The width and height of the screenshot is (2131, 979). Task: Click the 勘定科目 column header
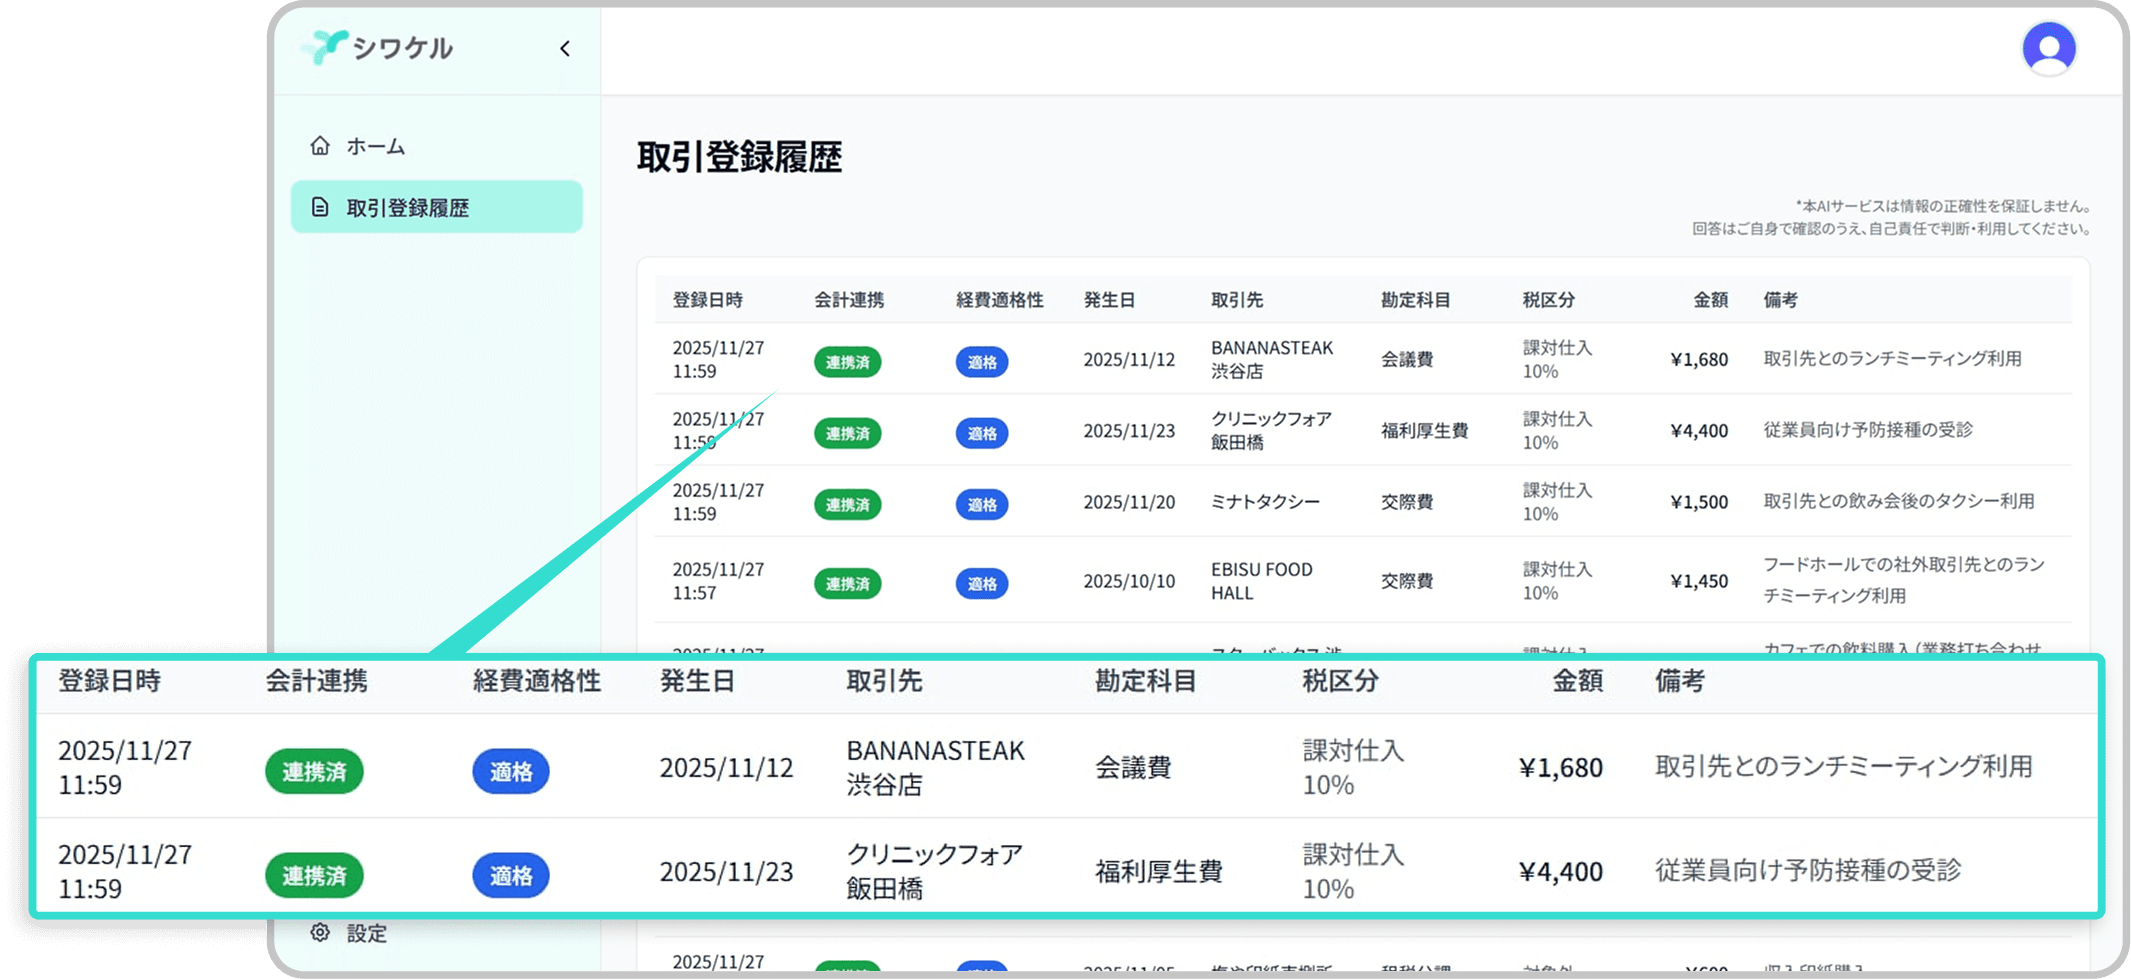[x=1415, y=300]
